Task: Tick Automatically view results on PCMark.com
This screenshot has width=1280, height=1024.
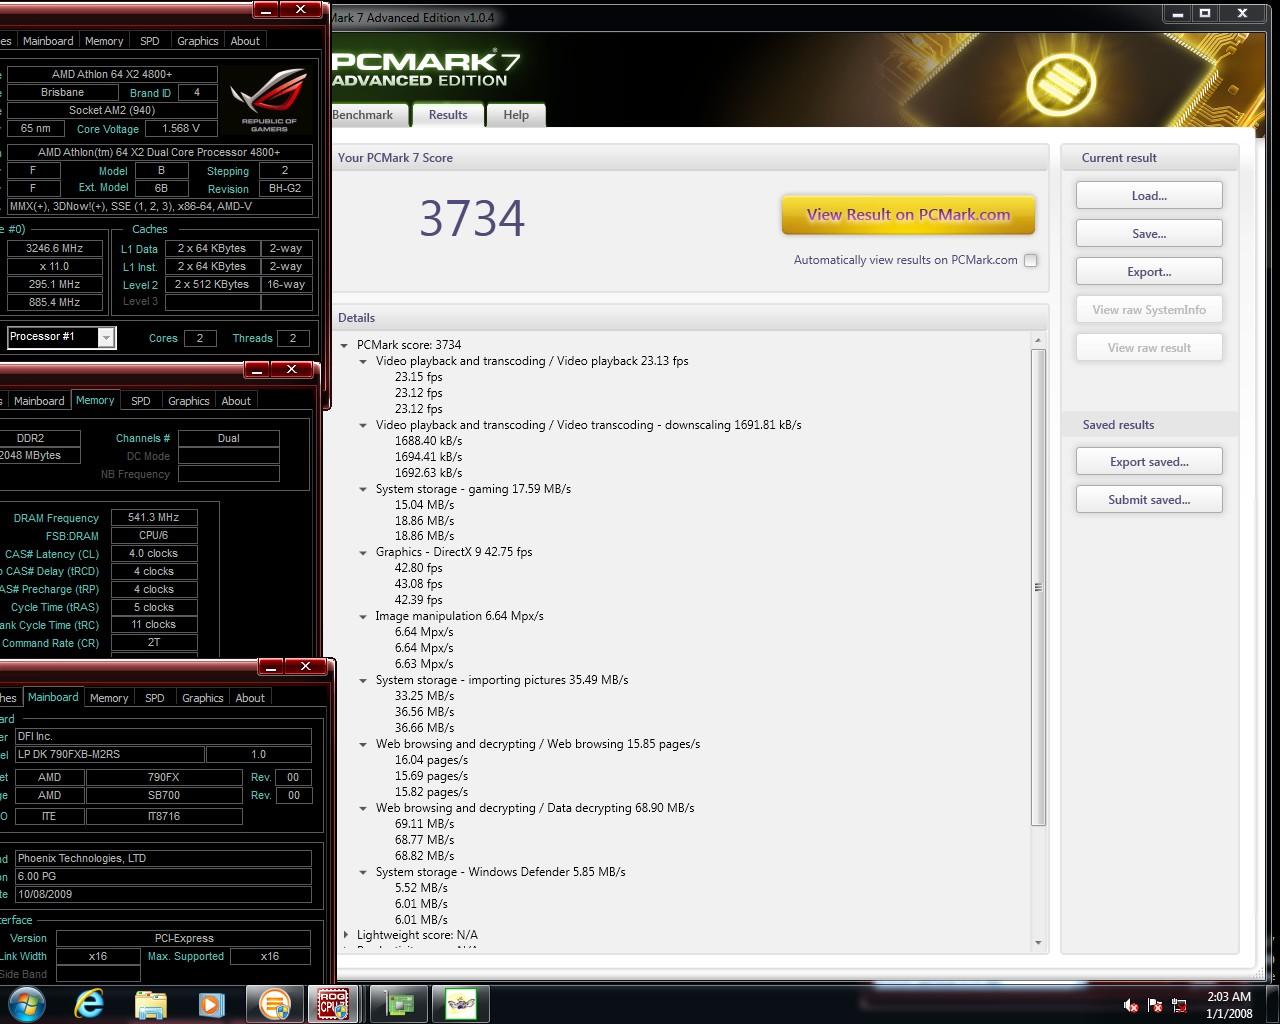Action: pyautogui.click(x=1030, y=260)
